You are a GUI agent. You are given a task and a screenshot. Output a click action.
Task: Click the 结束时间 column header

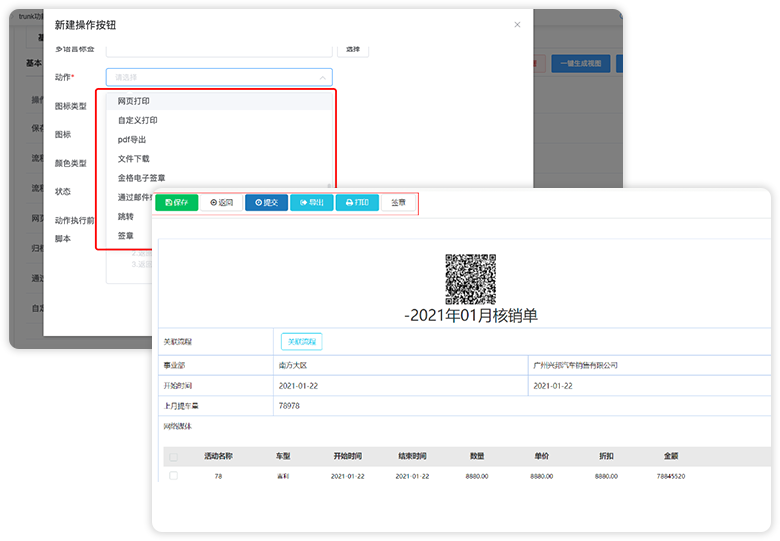point(412,456)
